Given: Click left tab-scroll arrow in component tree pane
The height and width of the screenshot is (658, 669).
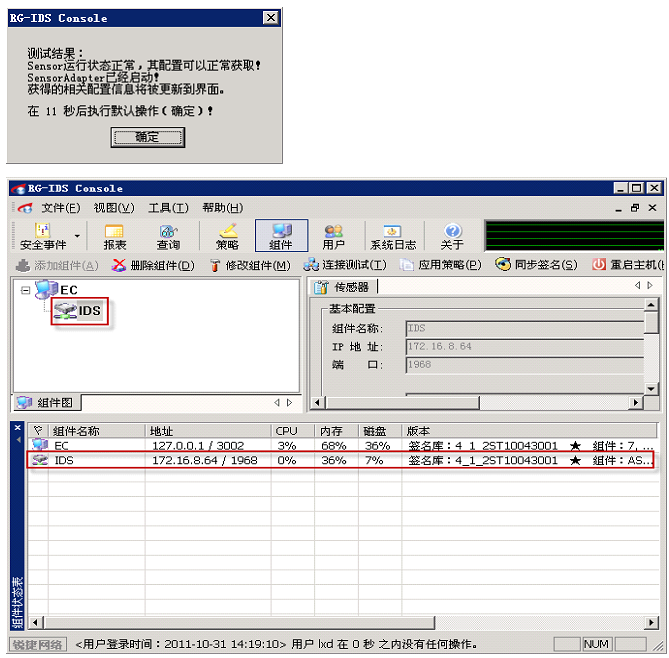Looking at the screenshot, I should click(x=277, y=402).
